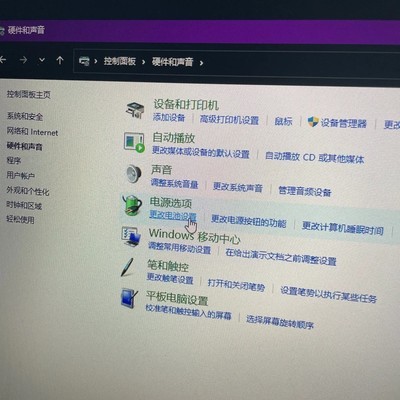Click the 电源选项 battery icon

(x=131, y=206)
